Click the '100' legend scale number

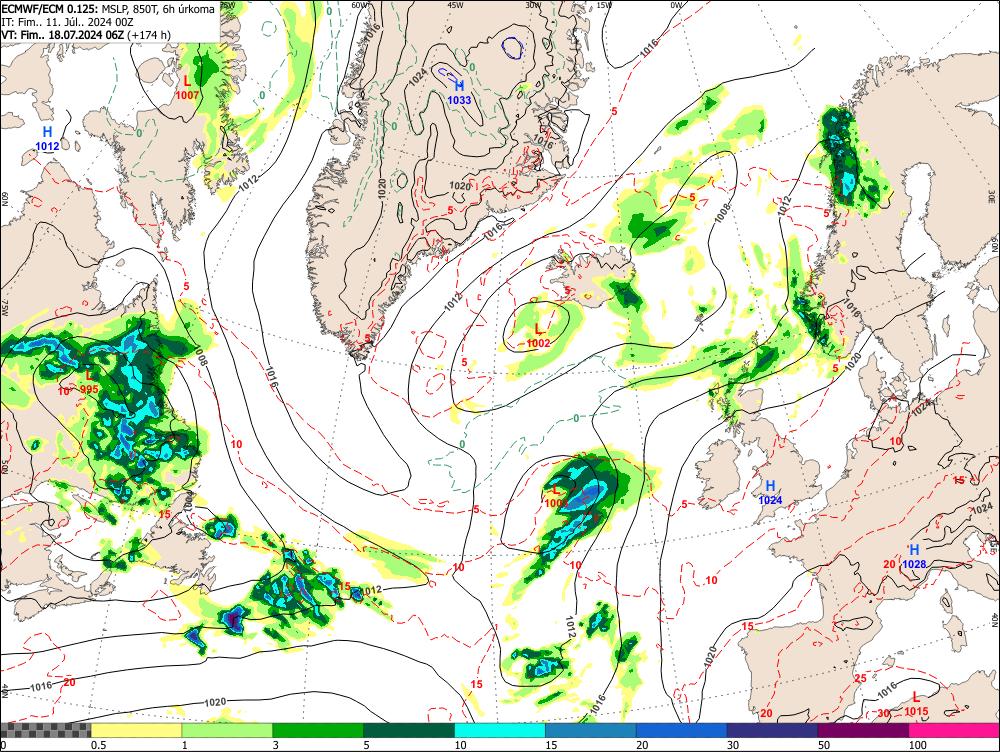(917, 745)
